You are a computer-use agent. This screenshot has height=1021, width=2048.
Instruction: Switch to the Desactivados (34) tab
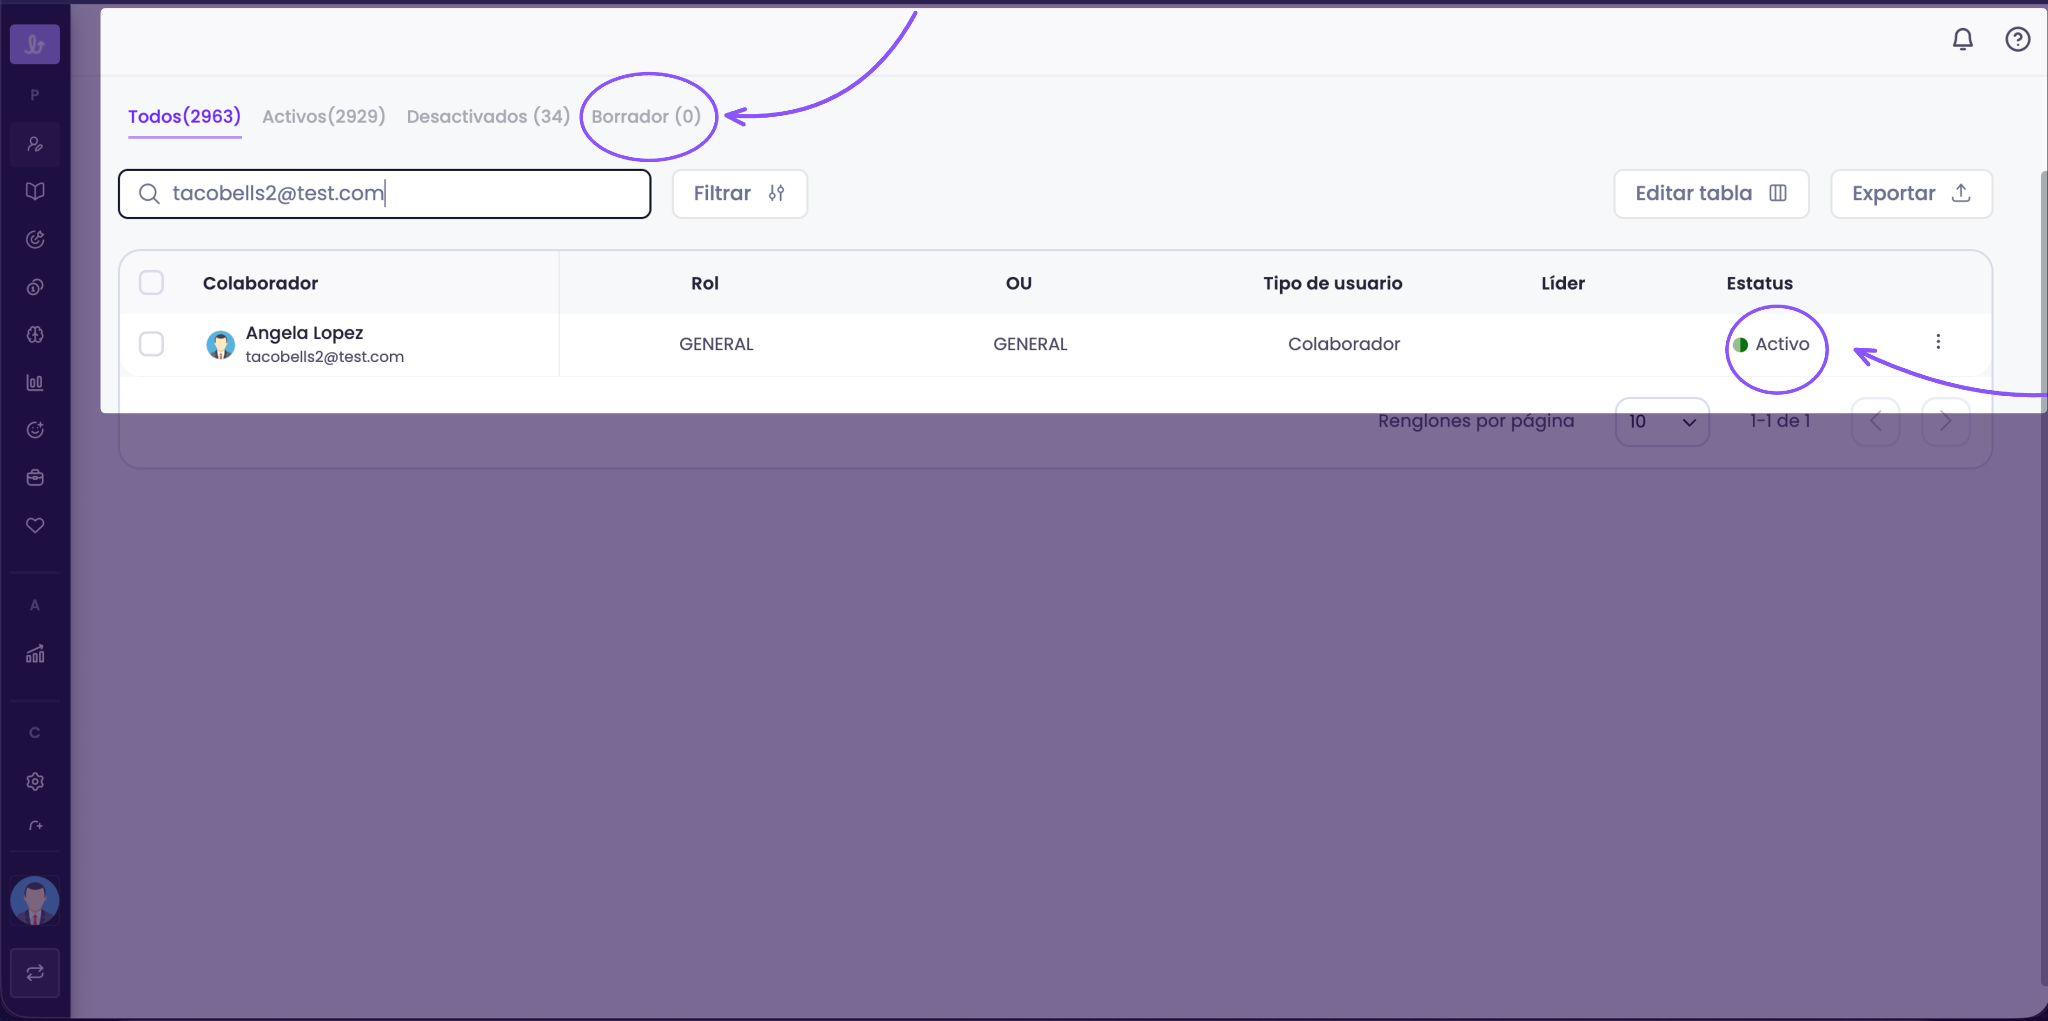[x=488, y=116]
